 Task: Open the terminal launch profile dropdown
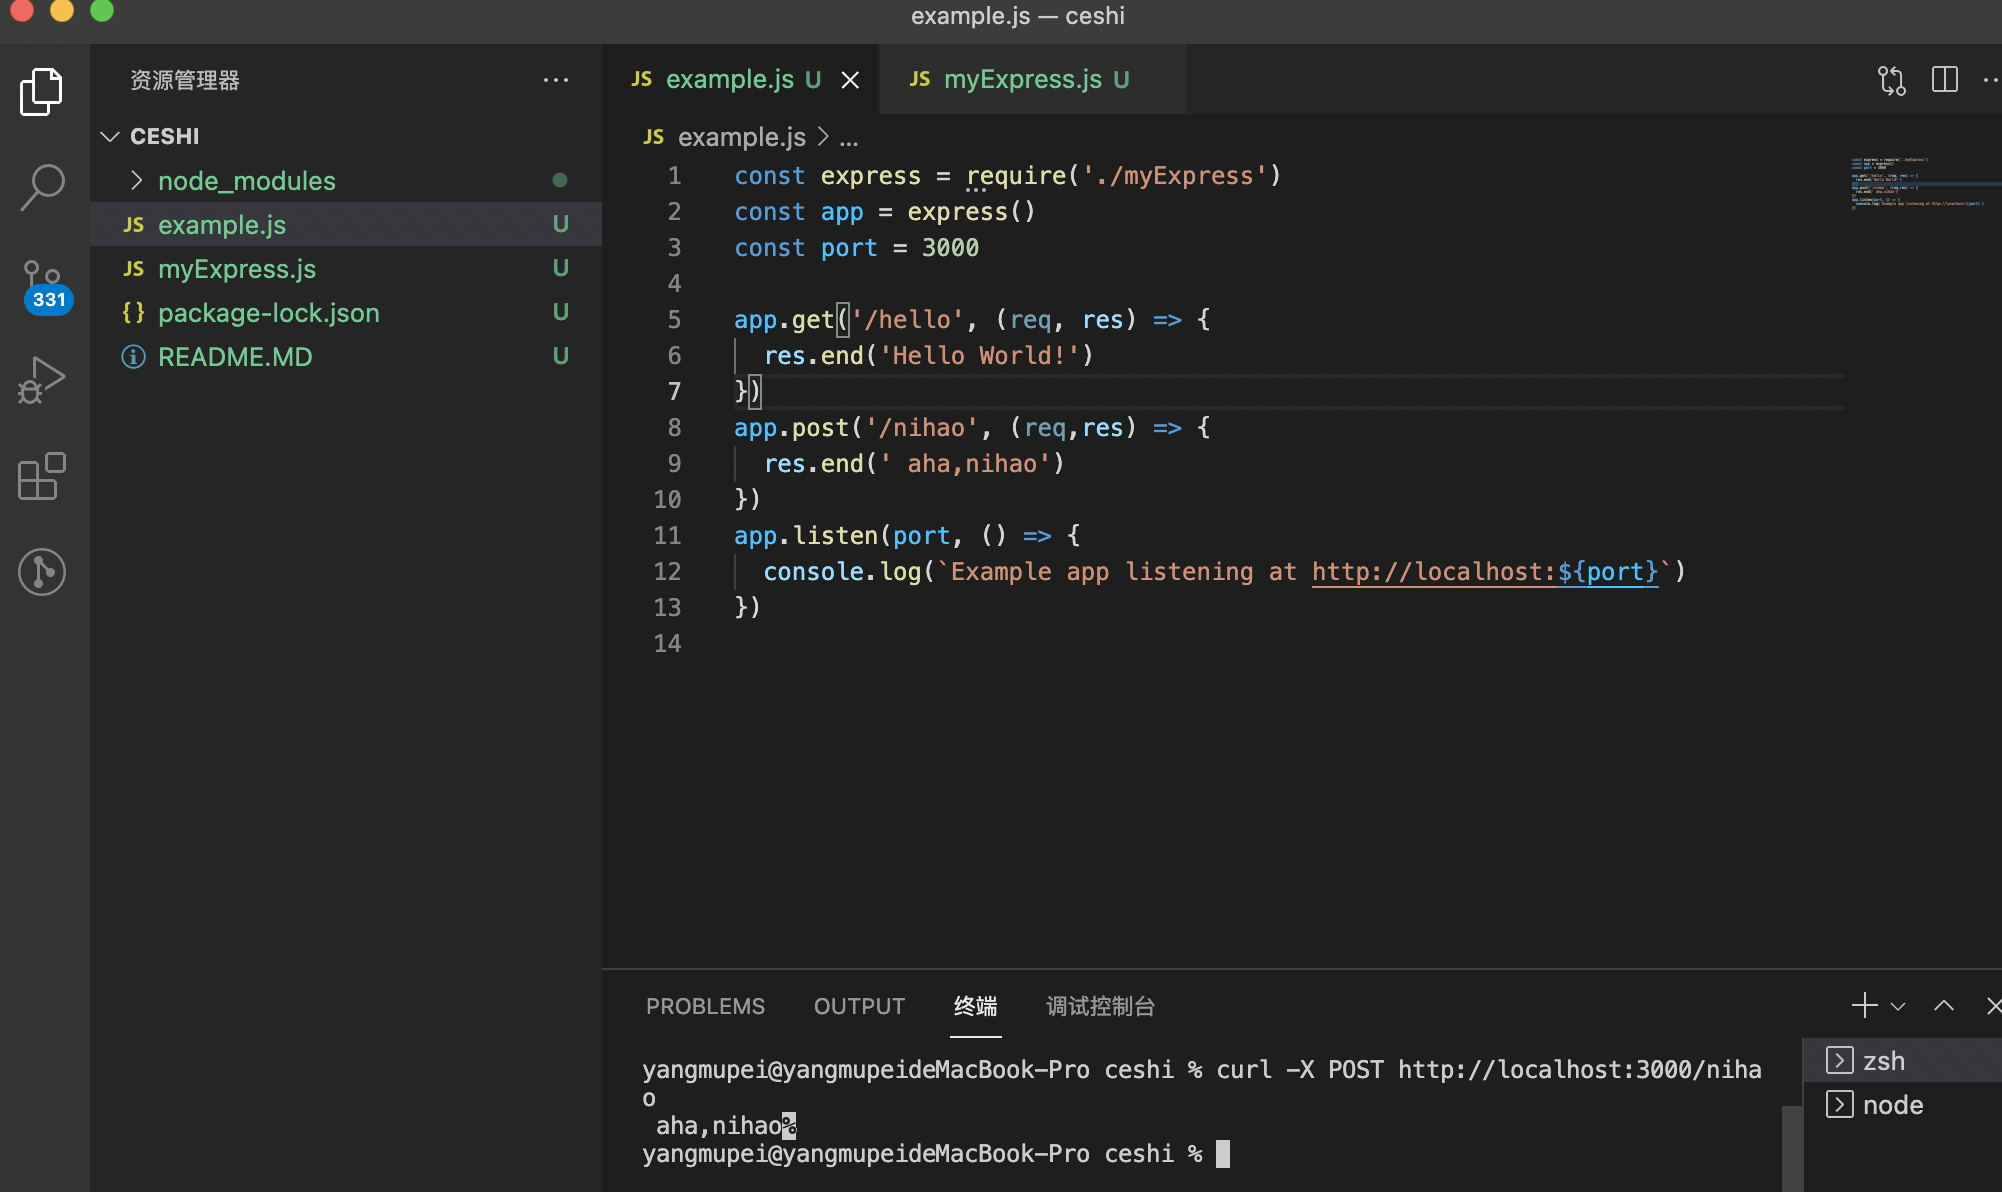click(x=1898, y=1007)
